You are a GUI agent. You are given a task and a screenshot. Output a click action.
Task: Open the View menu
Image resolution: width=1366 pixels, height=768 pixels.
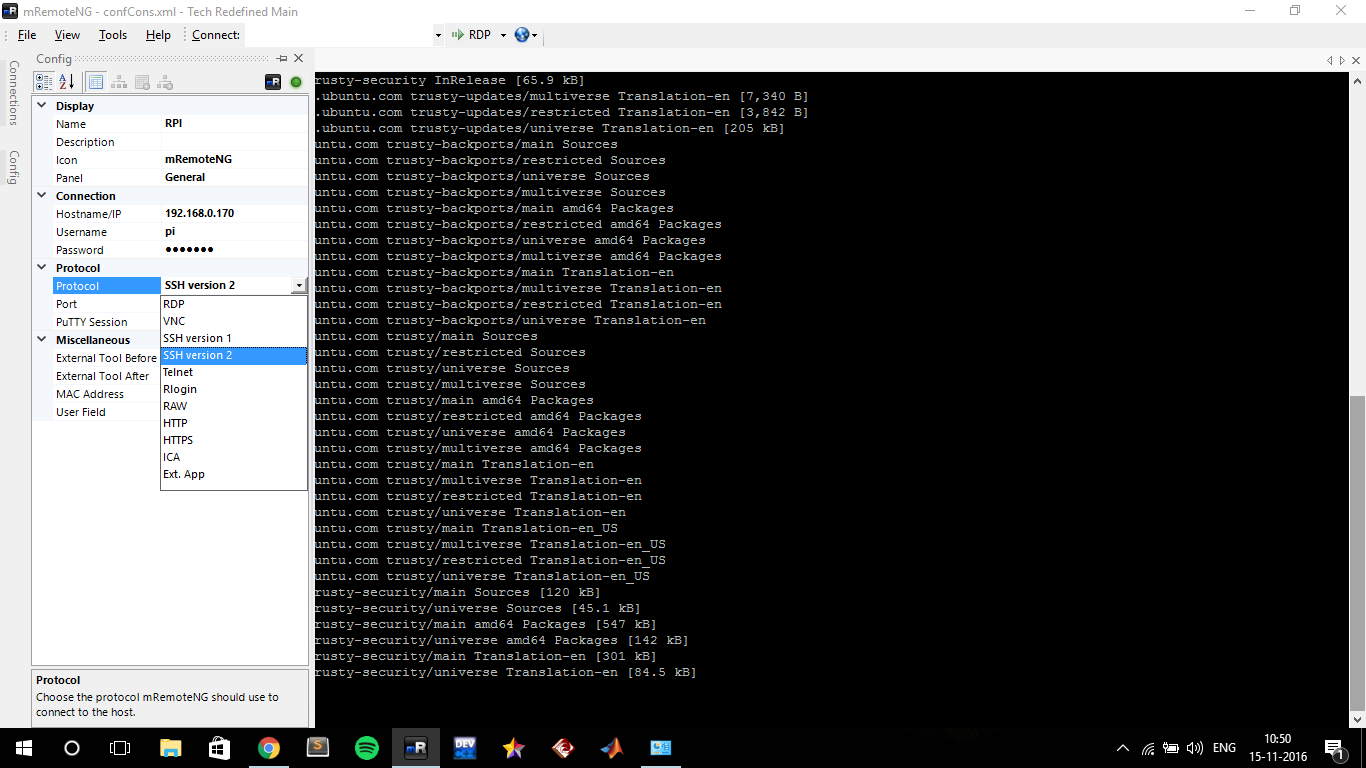[67, 35]
